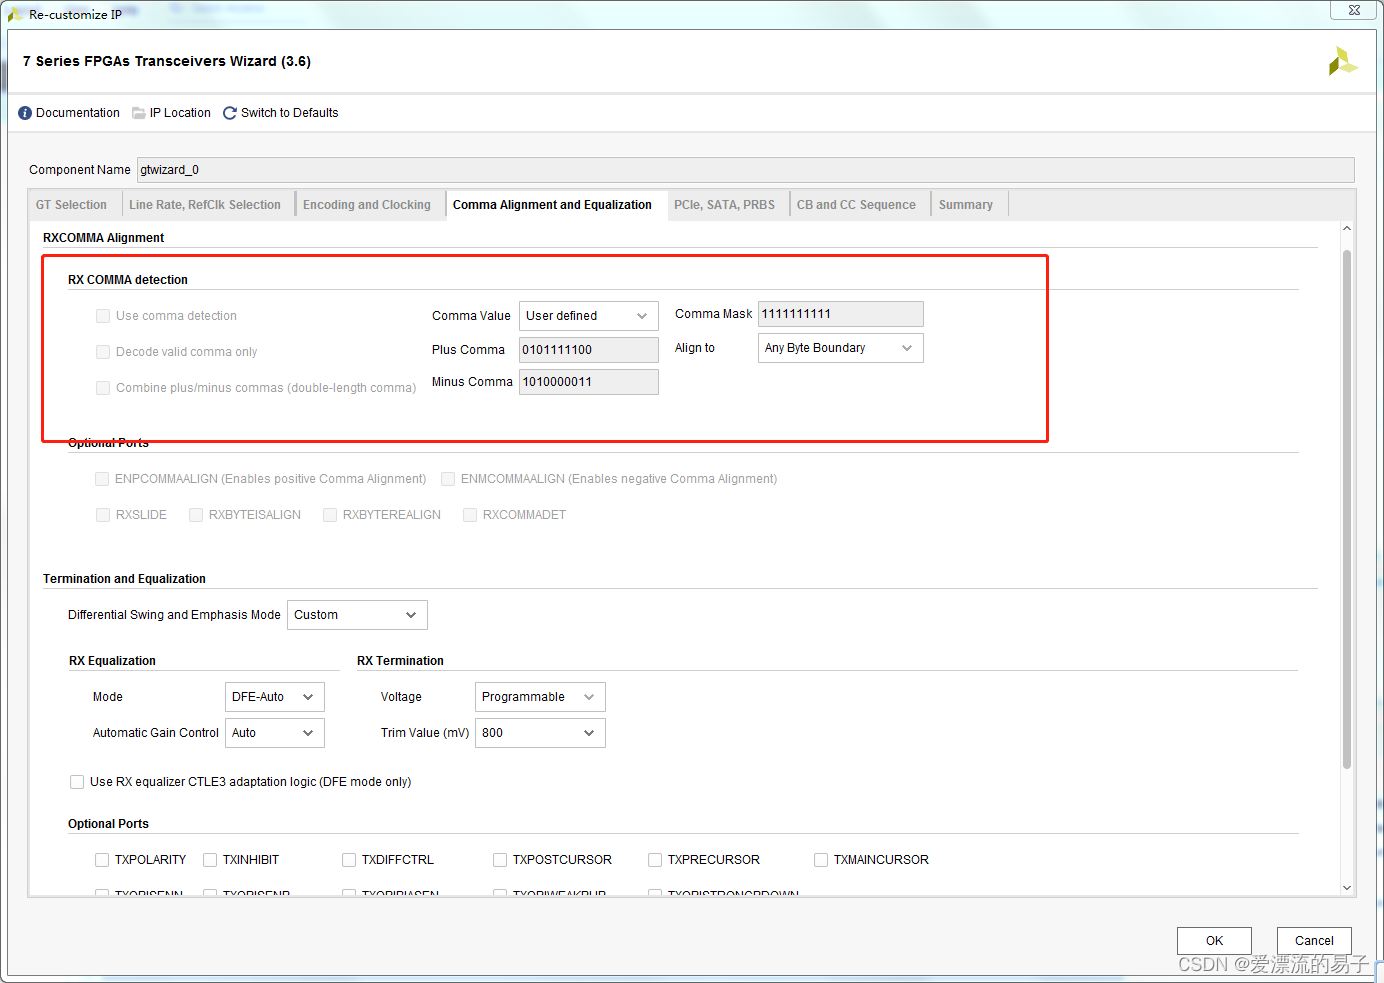Click the Switch to Defaults refresh icon
This screenshot has height=983, width=1384.
pyautogui.click(x=230, y=113)
